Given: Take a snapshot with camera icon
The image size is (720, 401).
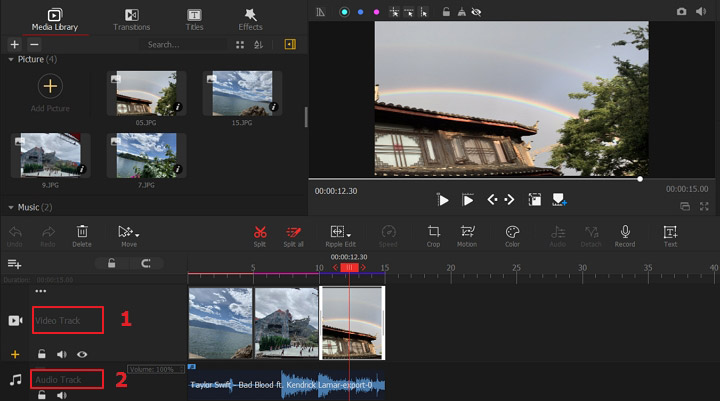Looking at the screenshot, I should coord(682,11).
